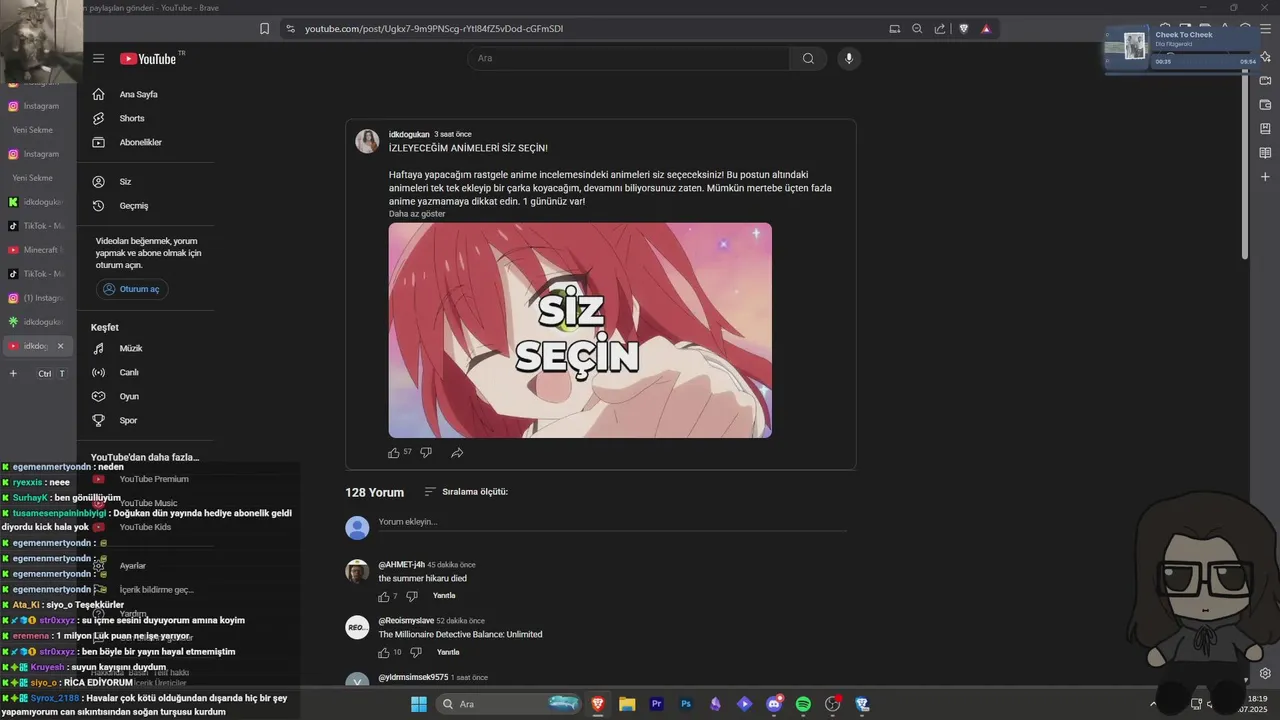The width and height of the screenshot is (1280, 720).
Task: Collapse post text with 'Daha az göster'
Action: [x=417, y=214]
